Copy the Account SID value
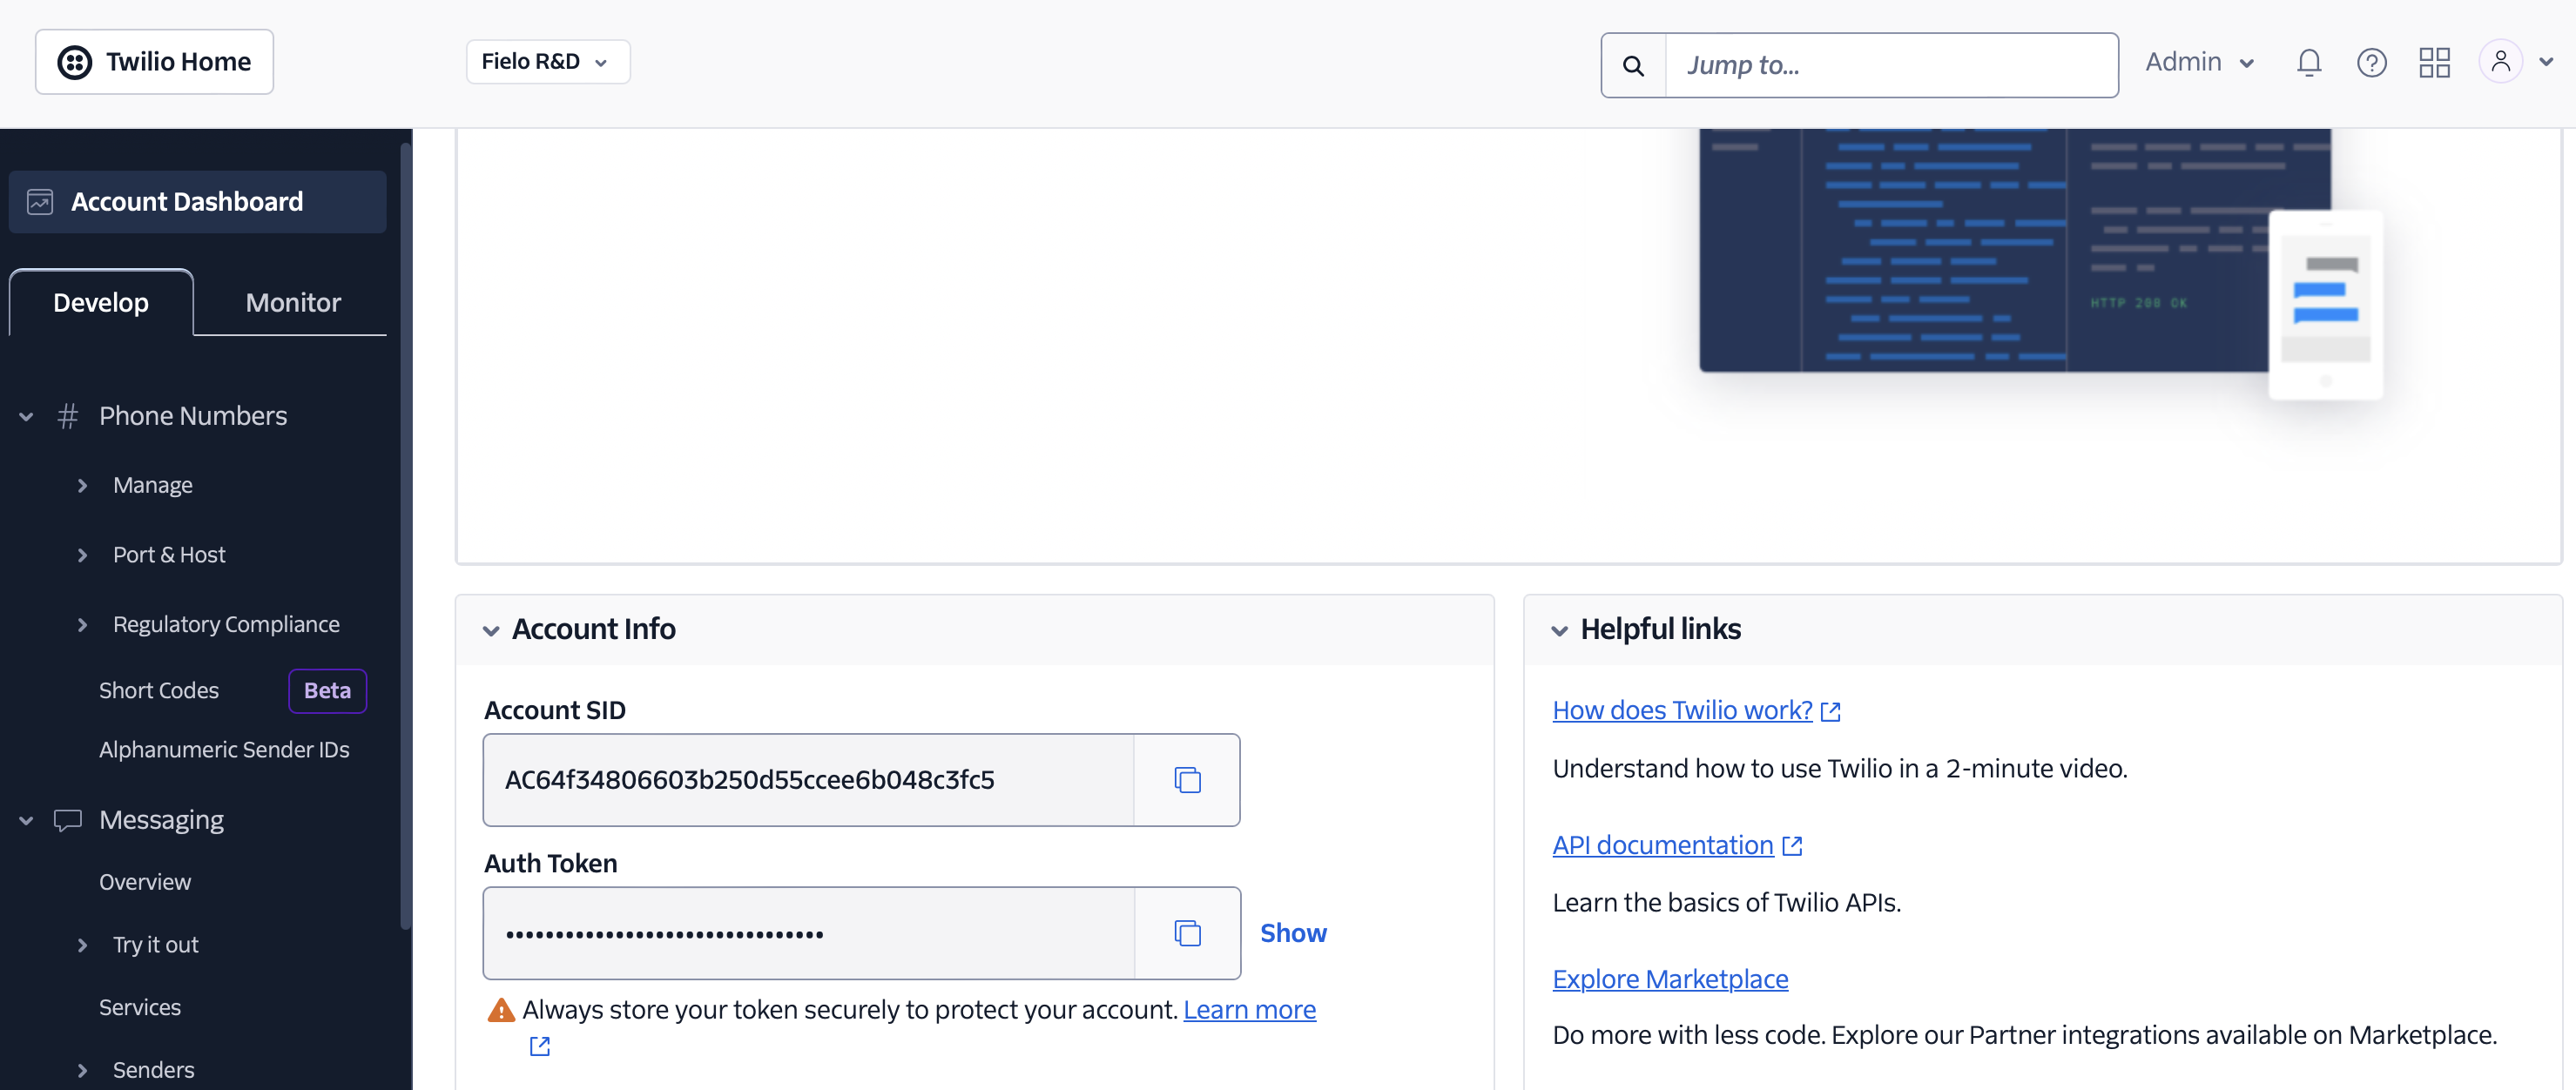The image size is (2576, 1090). point(1187,780)
